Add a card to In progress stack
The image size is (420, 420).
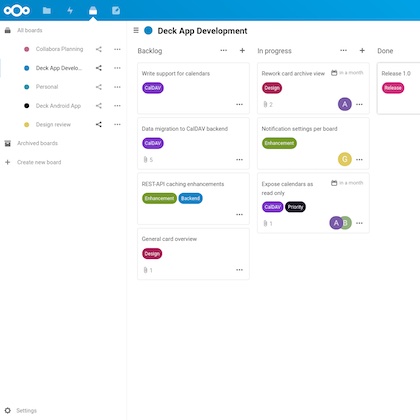362,51
